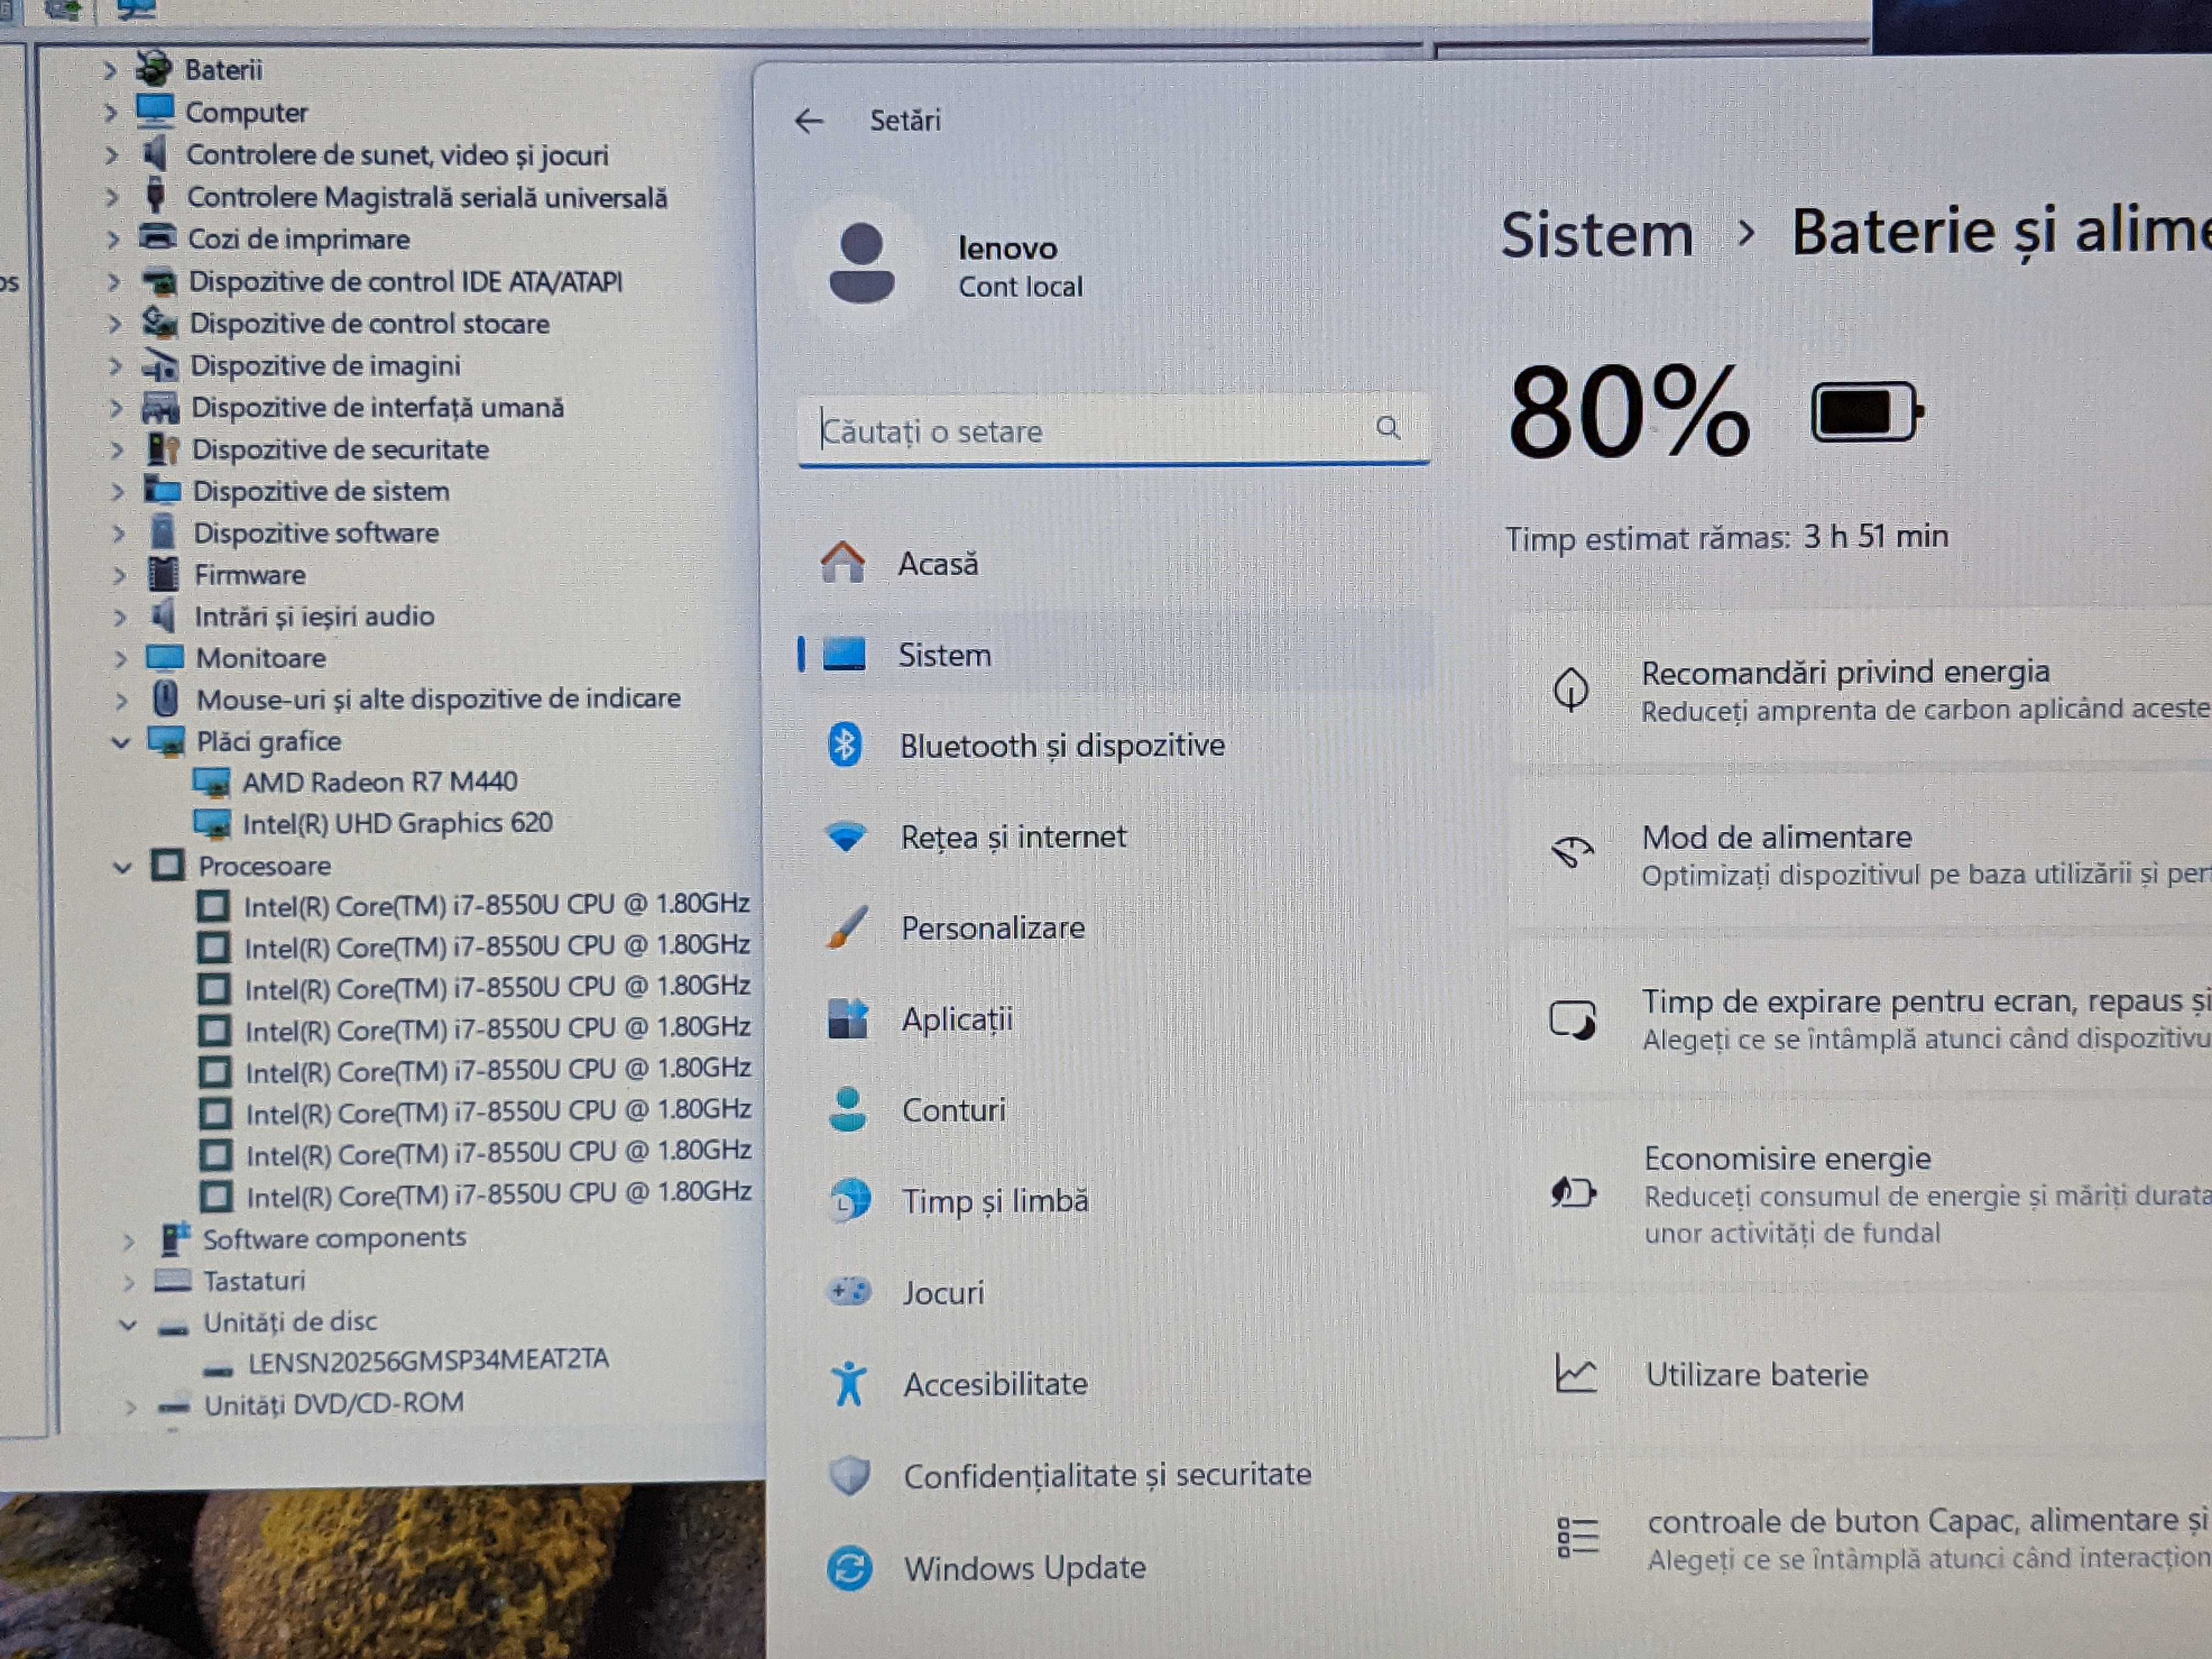Select Dispozitive de interfață umană
The width and height of the screenshot is (2212, 1659).
377,408
